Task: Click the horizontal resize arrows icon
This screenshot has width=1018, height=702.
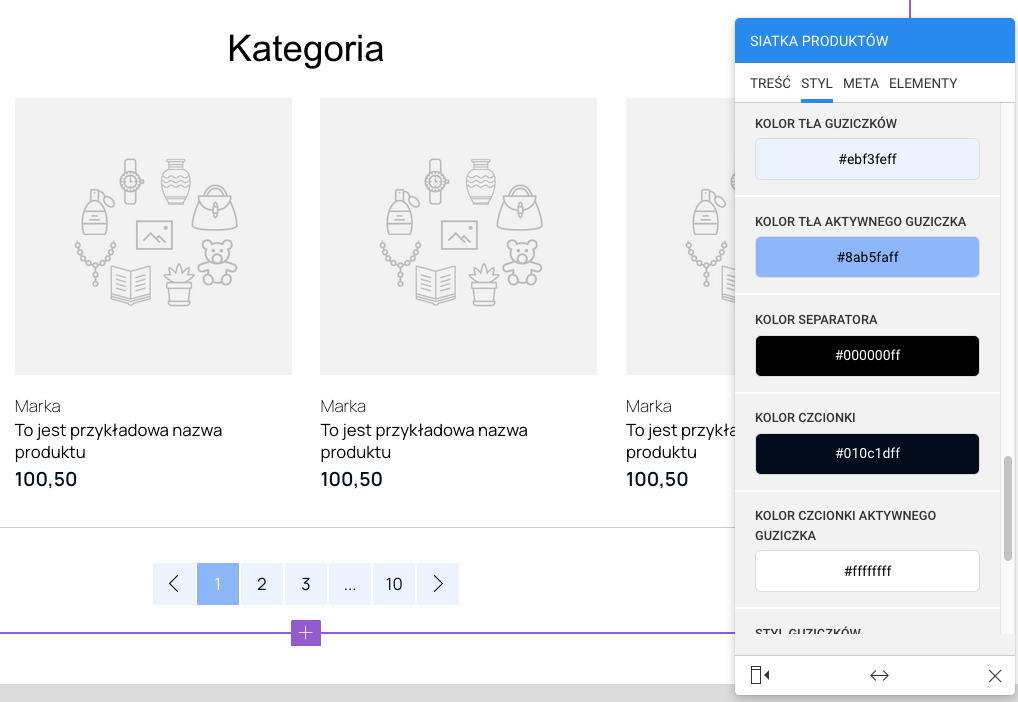Action: tap(879, 676)
